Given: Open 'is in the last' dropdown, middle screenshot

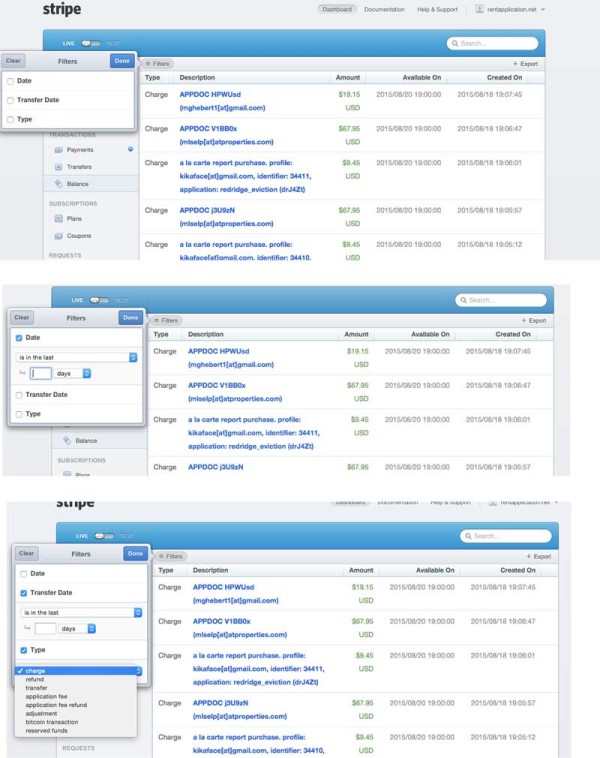Looking at the screenshot, I should 76,357.
